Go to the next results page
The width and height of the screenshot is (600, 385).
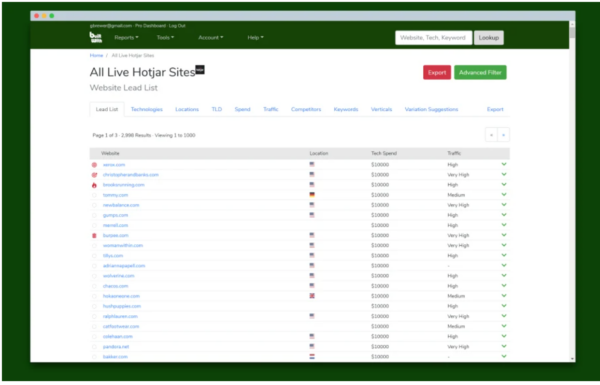(503, 135)
